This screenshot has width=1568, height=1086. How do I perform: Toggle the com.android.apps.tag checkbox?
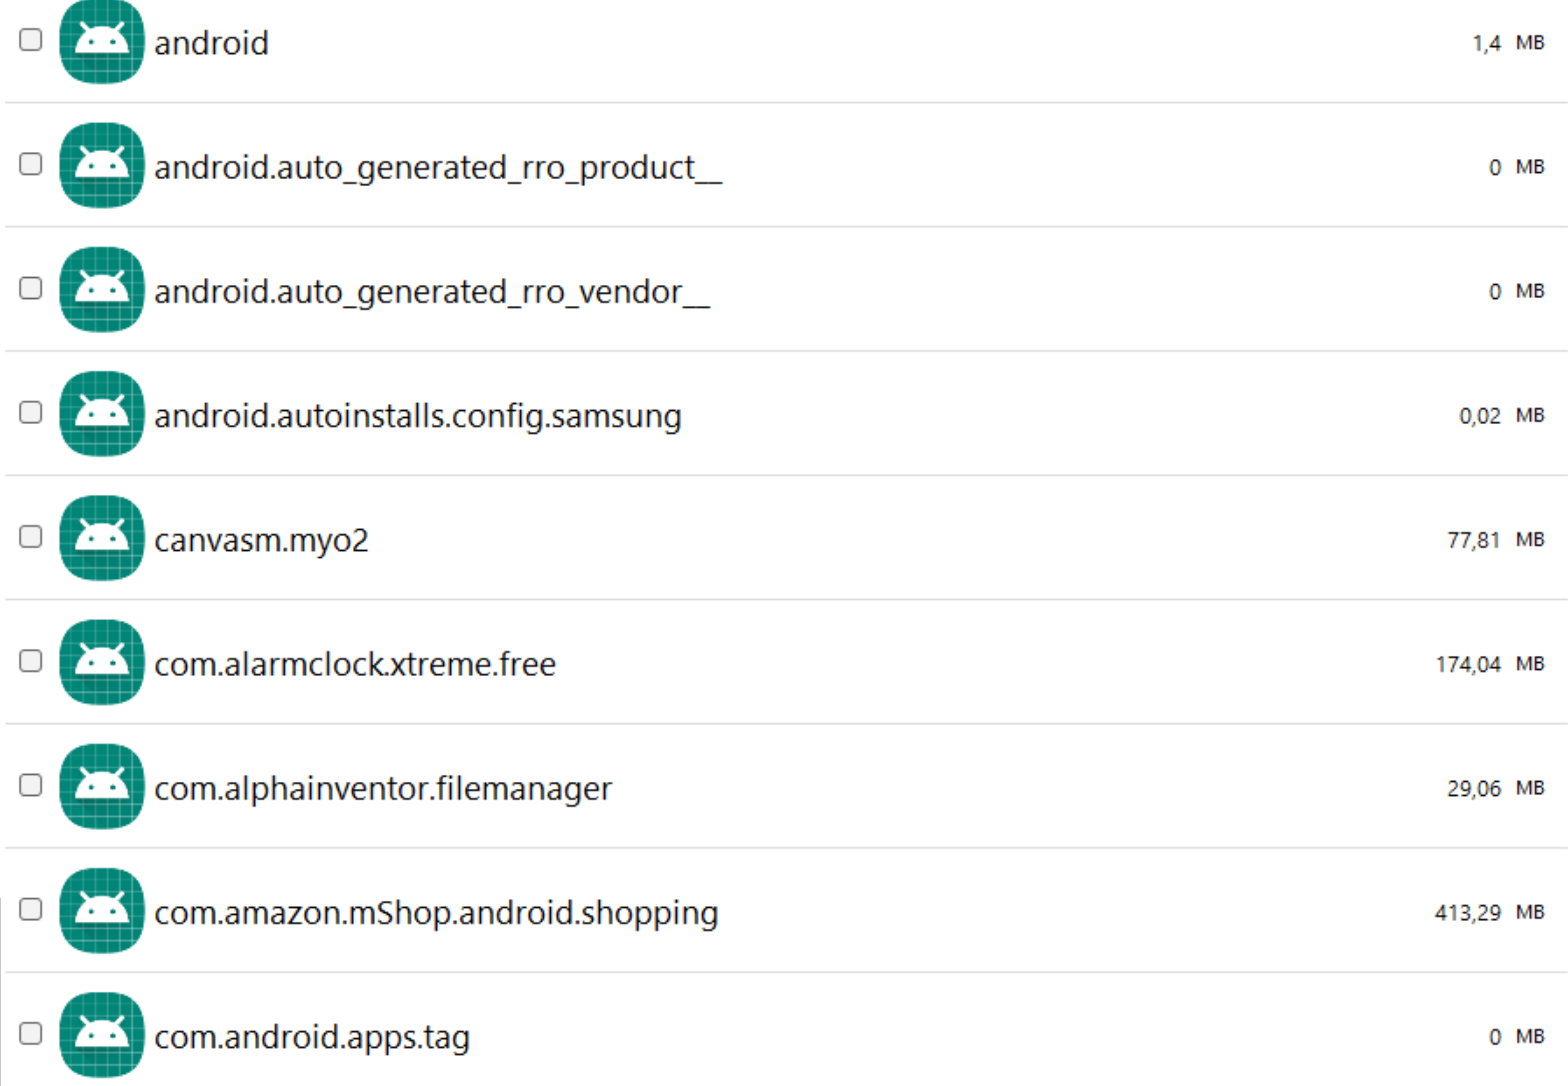click(31, 1033)
